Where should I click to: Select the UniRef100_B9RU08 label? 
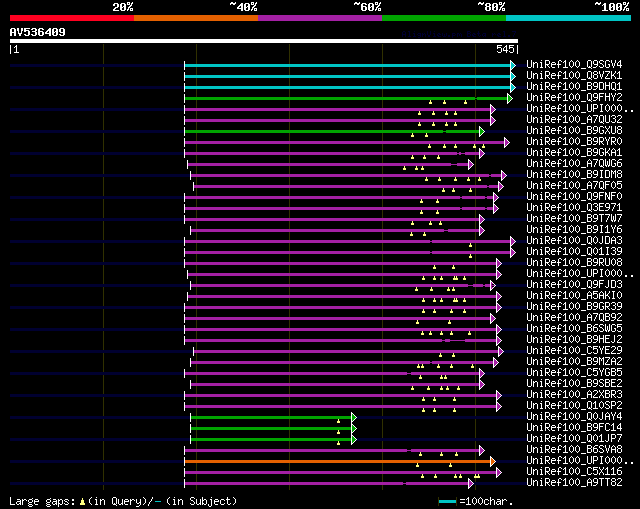574,263
